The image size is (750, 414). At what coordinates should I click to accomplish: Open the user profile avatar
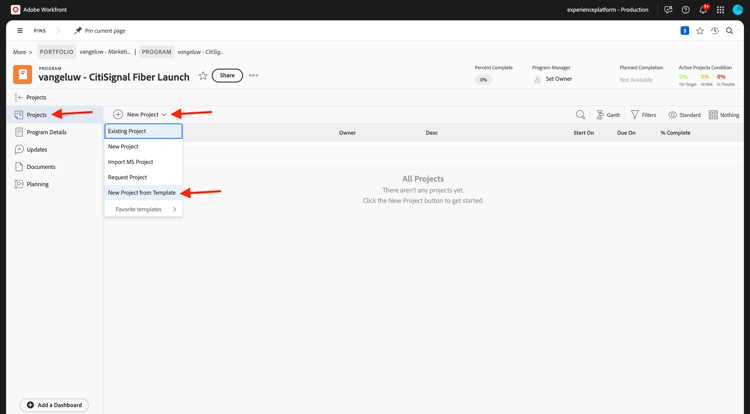pyautogui.click(x=738, y=10)
